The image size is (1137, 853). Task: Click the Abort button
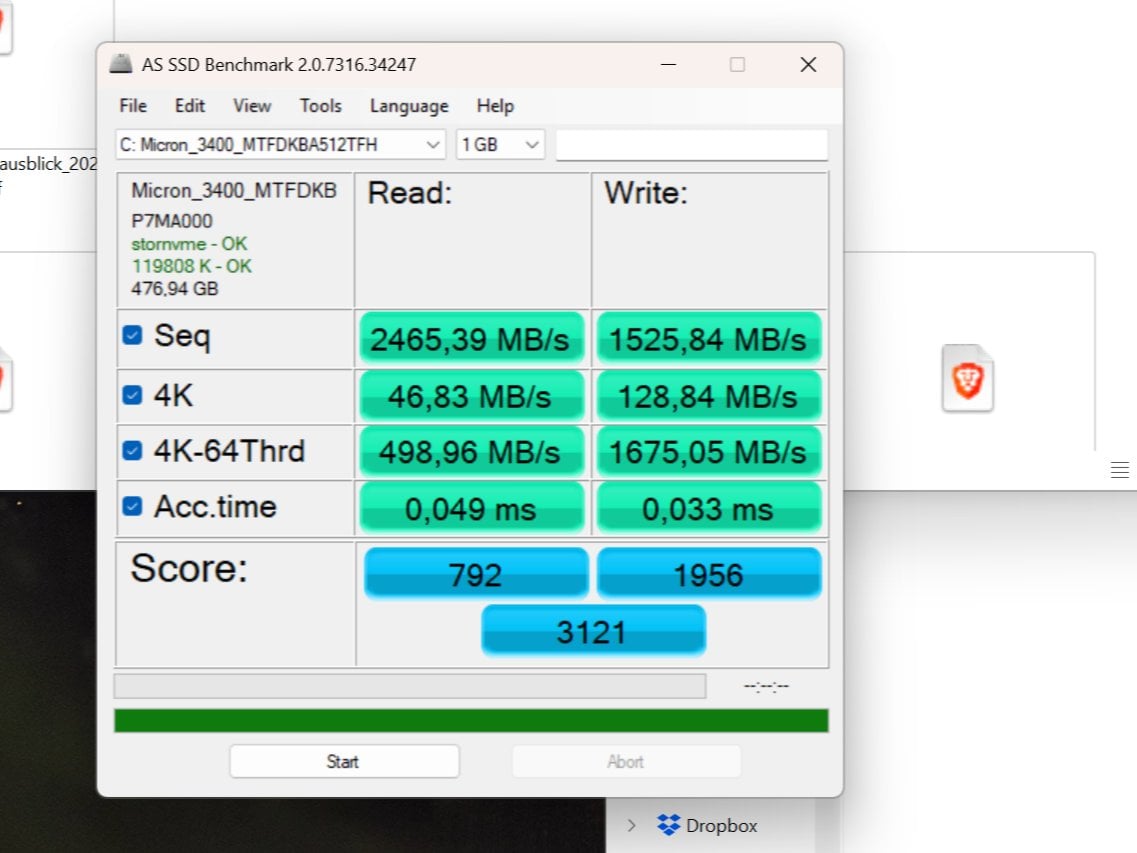click(626, 762)
